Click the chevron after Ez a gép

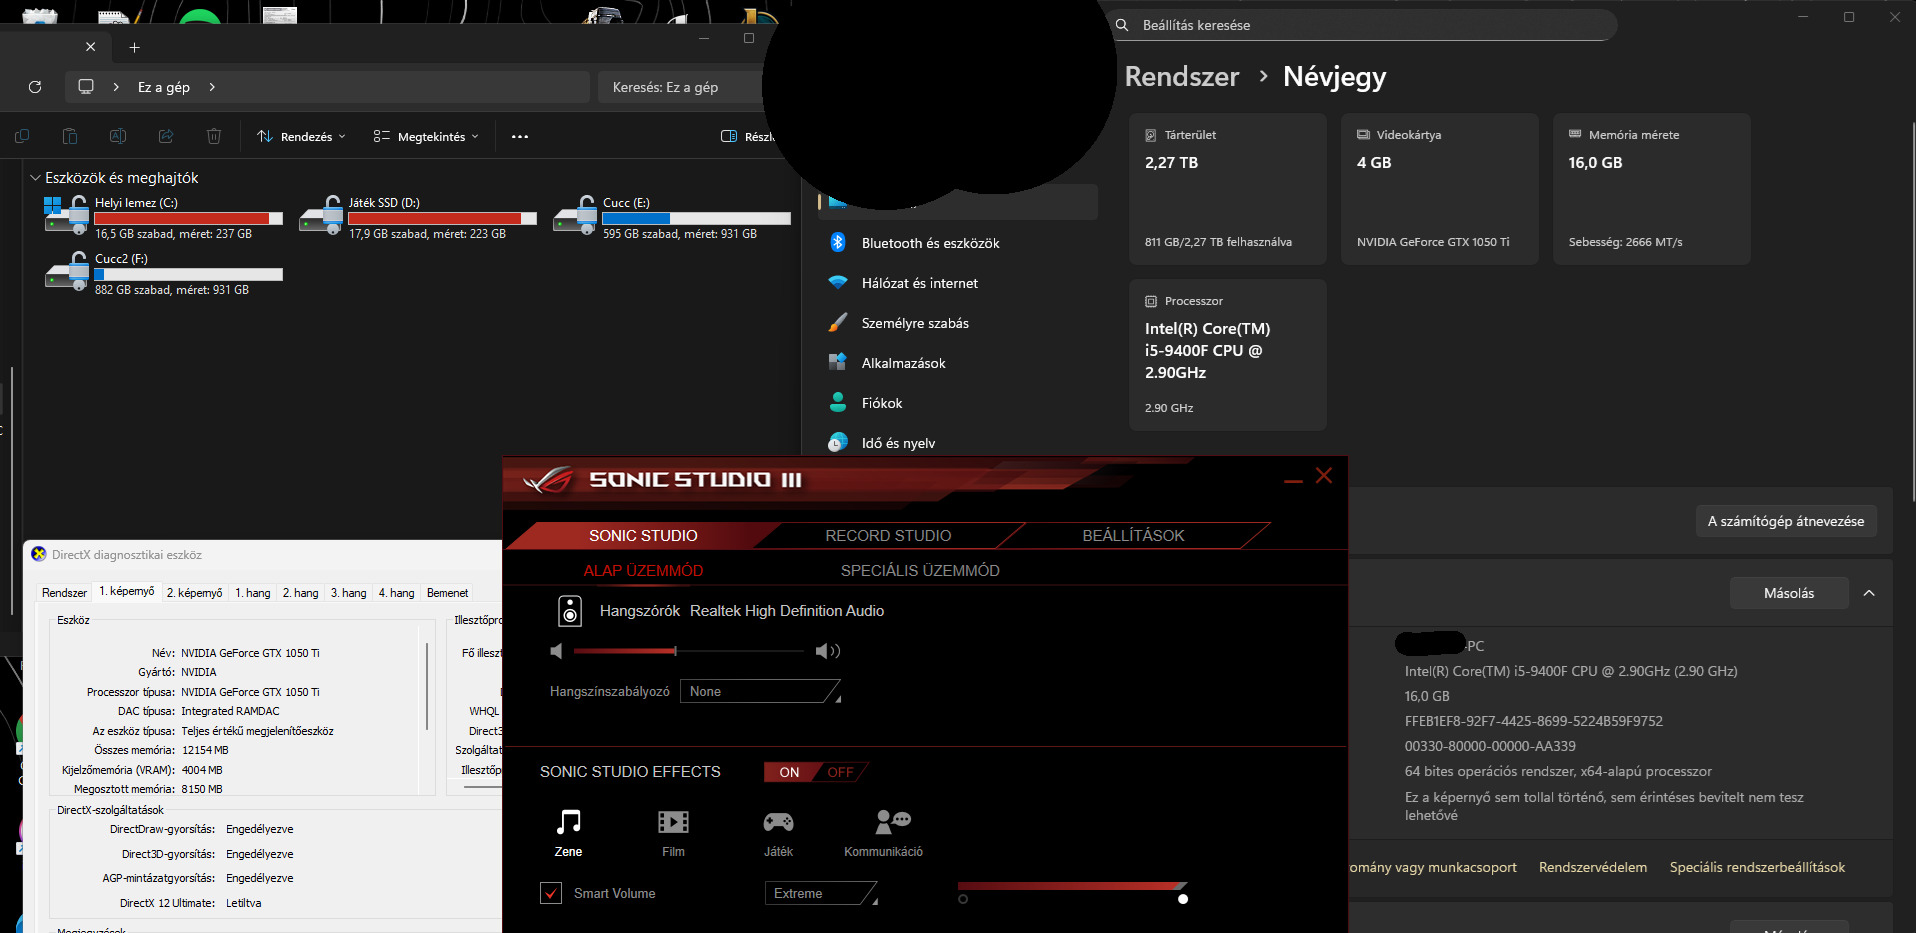(212, 87)
